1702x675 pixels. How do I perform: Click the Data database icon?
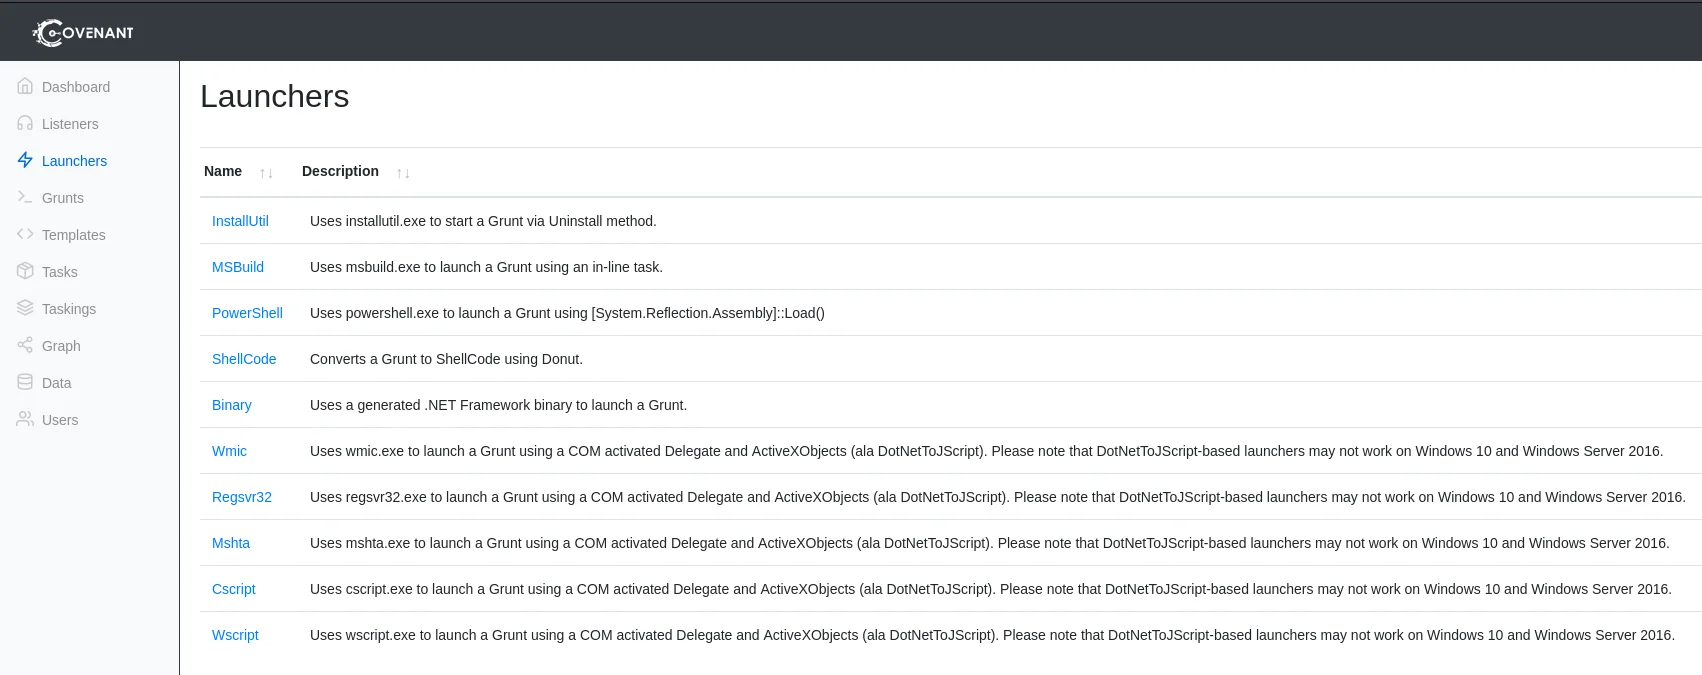[25, 383]
